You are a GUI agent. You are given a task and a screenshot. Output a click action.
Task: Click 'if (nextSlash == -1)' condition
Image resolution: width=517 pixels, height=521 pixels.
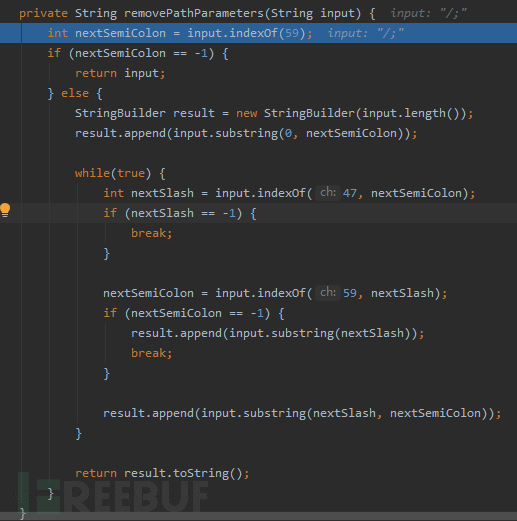click(180, 213)
